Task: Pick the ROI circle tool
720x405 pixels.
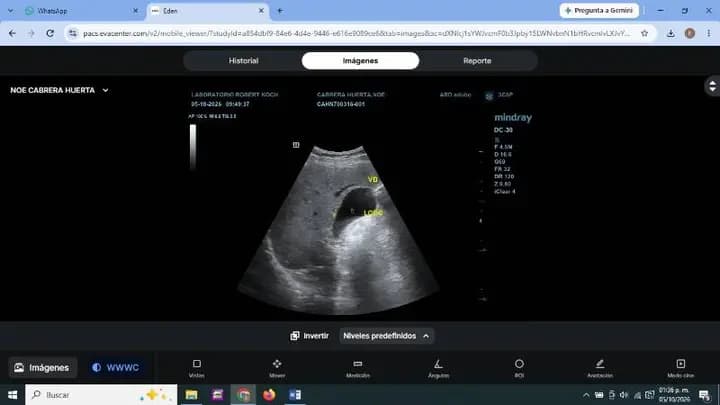Action: (x=519, y=368)
